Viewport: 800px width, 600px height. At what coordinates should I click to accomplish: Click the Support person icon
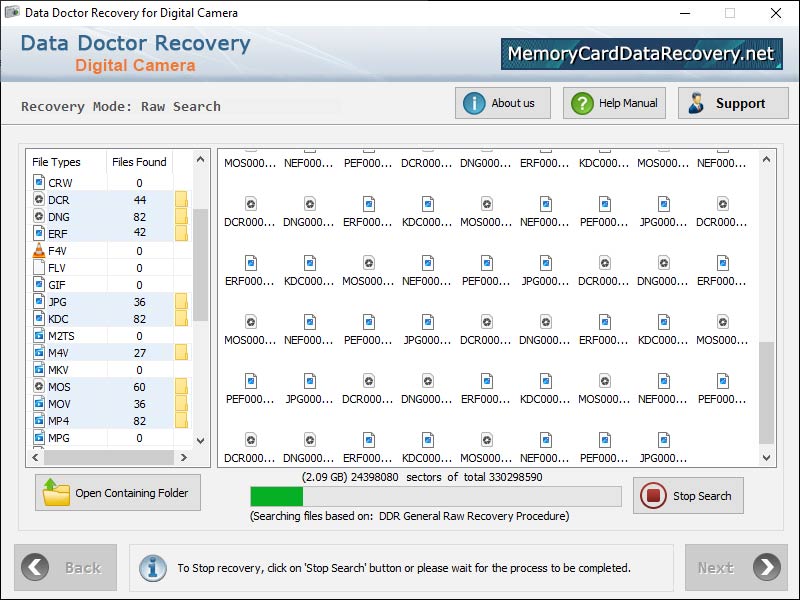[694, 102]
